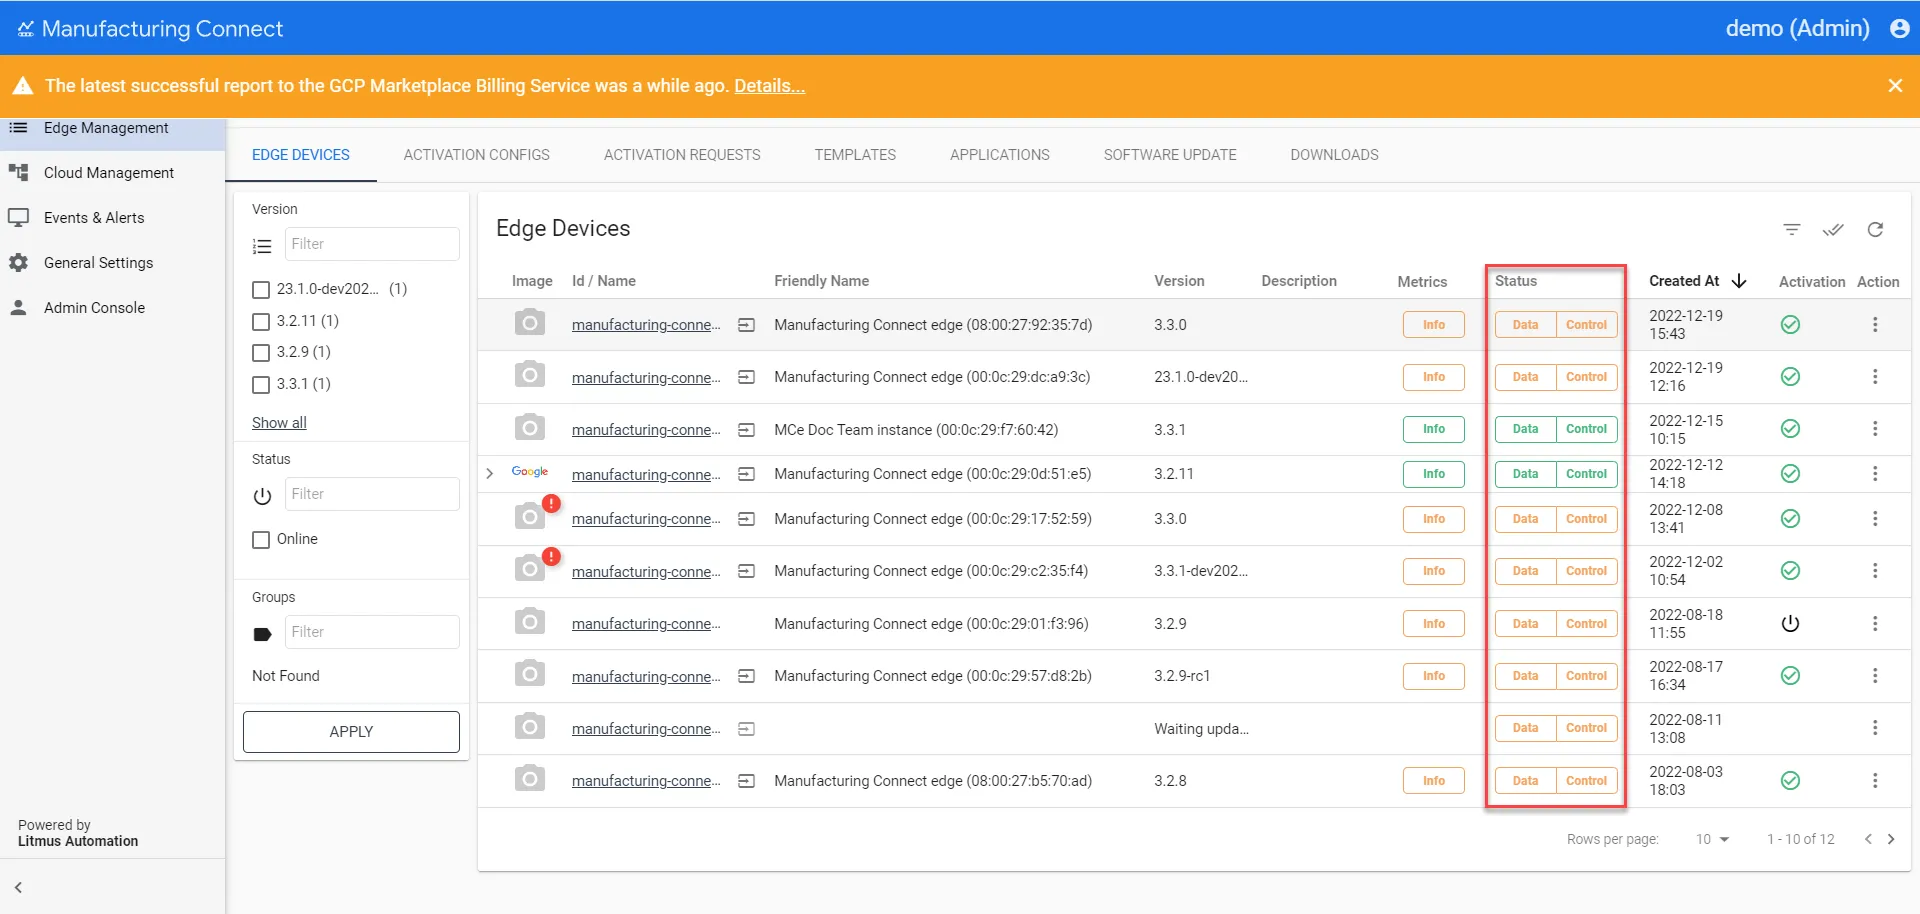This screenshot has width=1920, height=914.
Task: Click Info button for 3.3.1 device
Action: [x=1434, y=429]
